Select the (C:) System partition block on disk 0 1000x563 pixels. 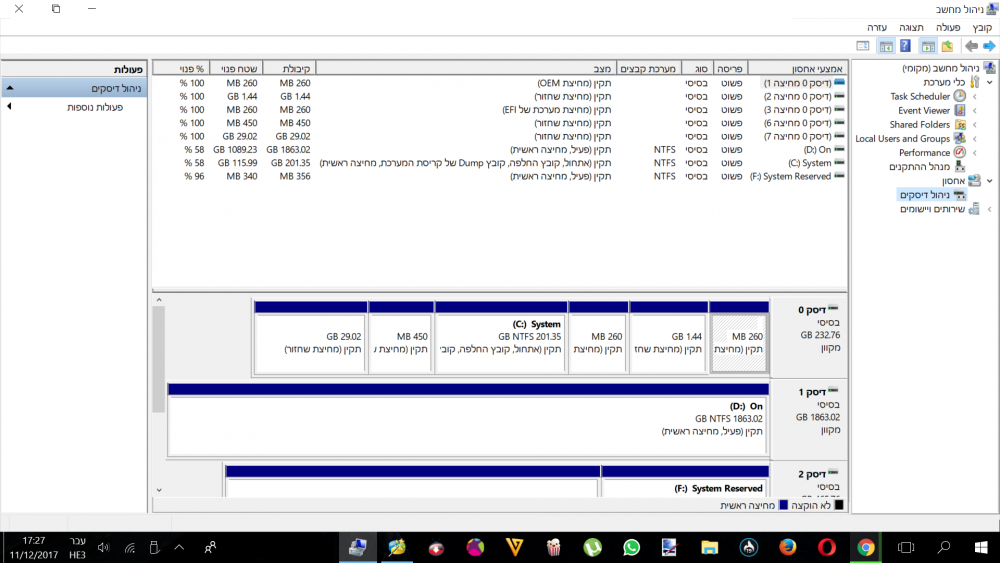point(501,337)
